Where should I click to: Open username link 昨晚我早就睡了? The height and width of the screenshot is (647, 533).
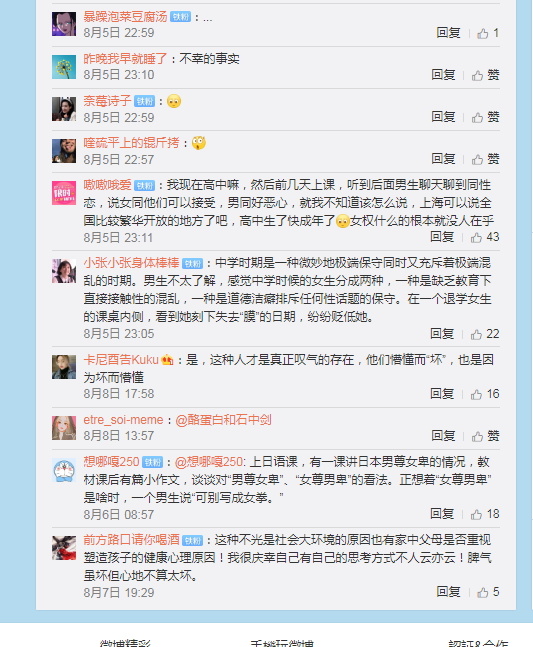[125, 59]
